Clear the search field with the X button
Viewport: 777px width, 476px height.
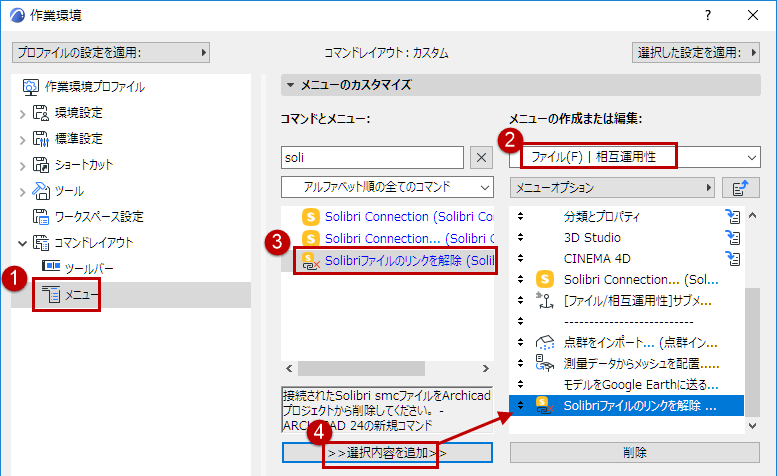click(481, 158)
